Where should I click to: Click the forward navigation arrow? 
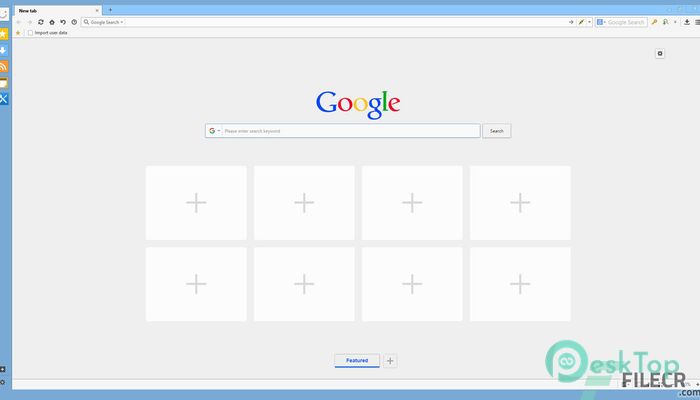tap(29, 22)
